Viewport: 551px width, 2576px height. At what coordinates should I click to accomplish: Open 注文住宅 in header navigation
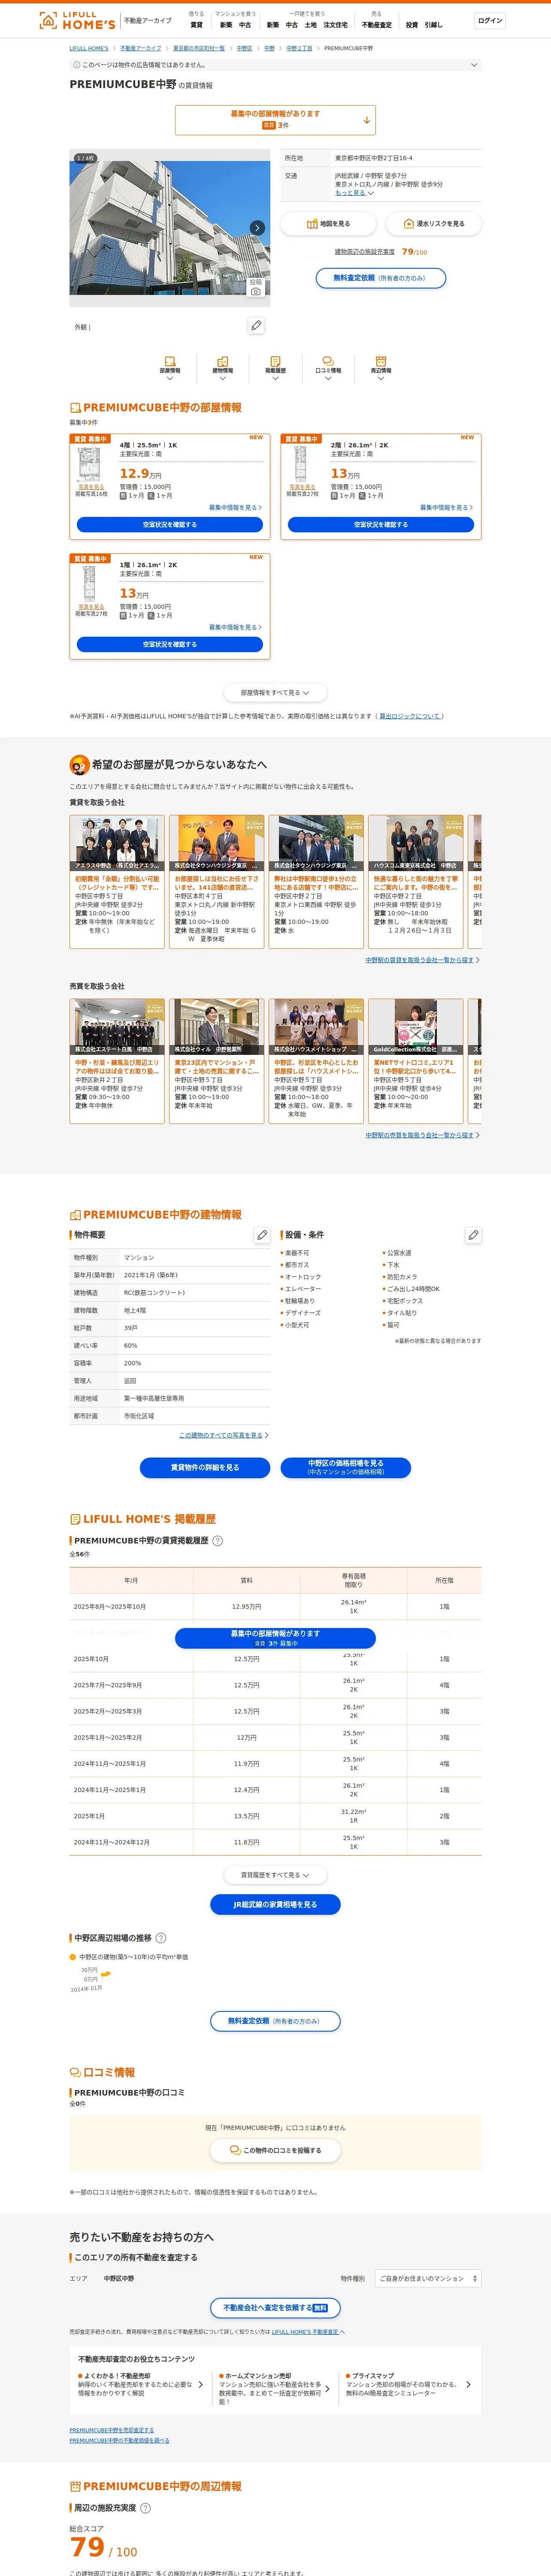coord(336,25)
